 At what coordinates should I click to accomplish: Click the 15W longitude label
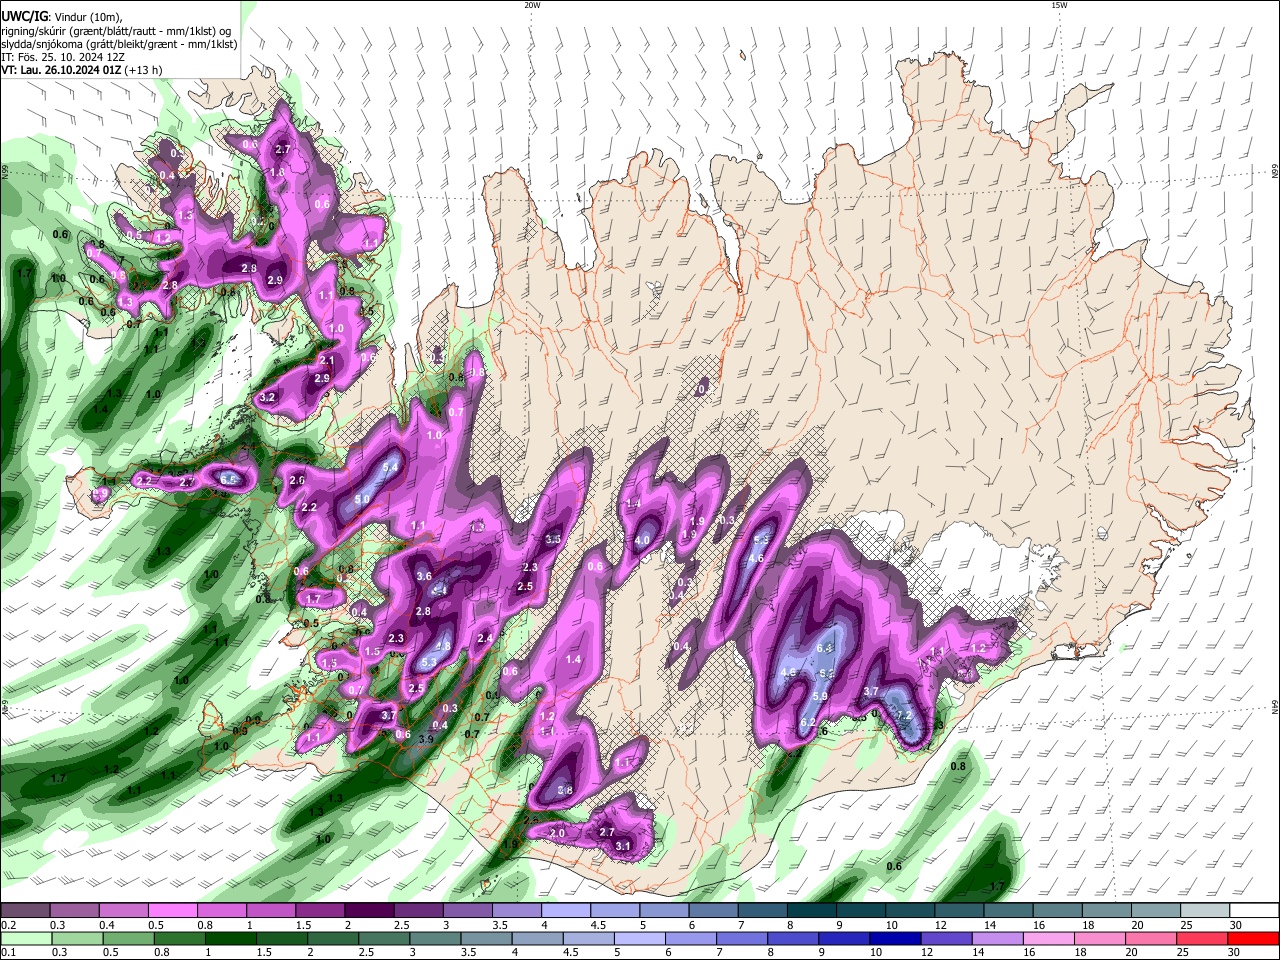point(1059,5)
